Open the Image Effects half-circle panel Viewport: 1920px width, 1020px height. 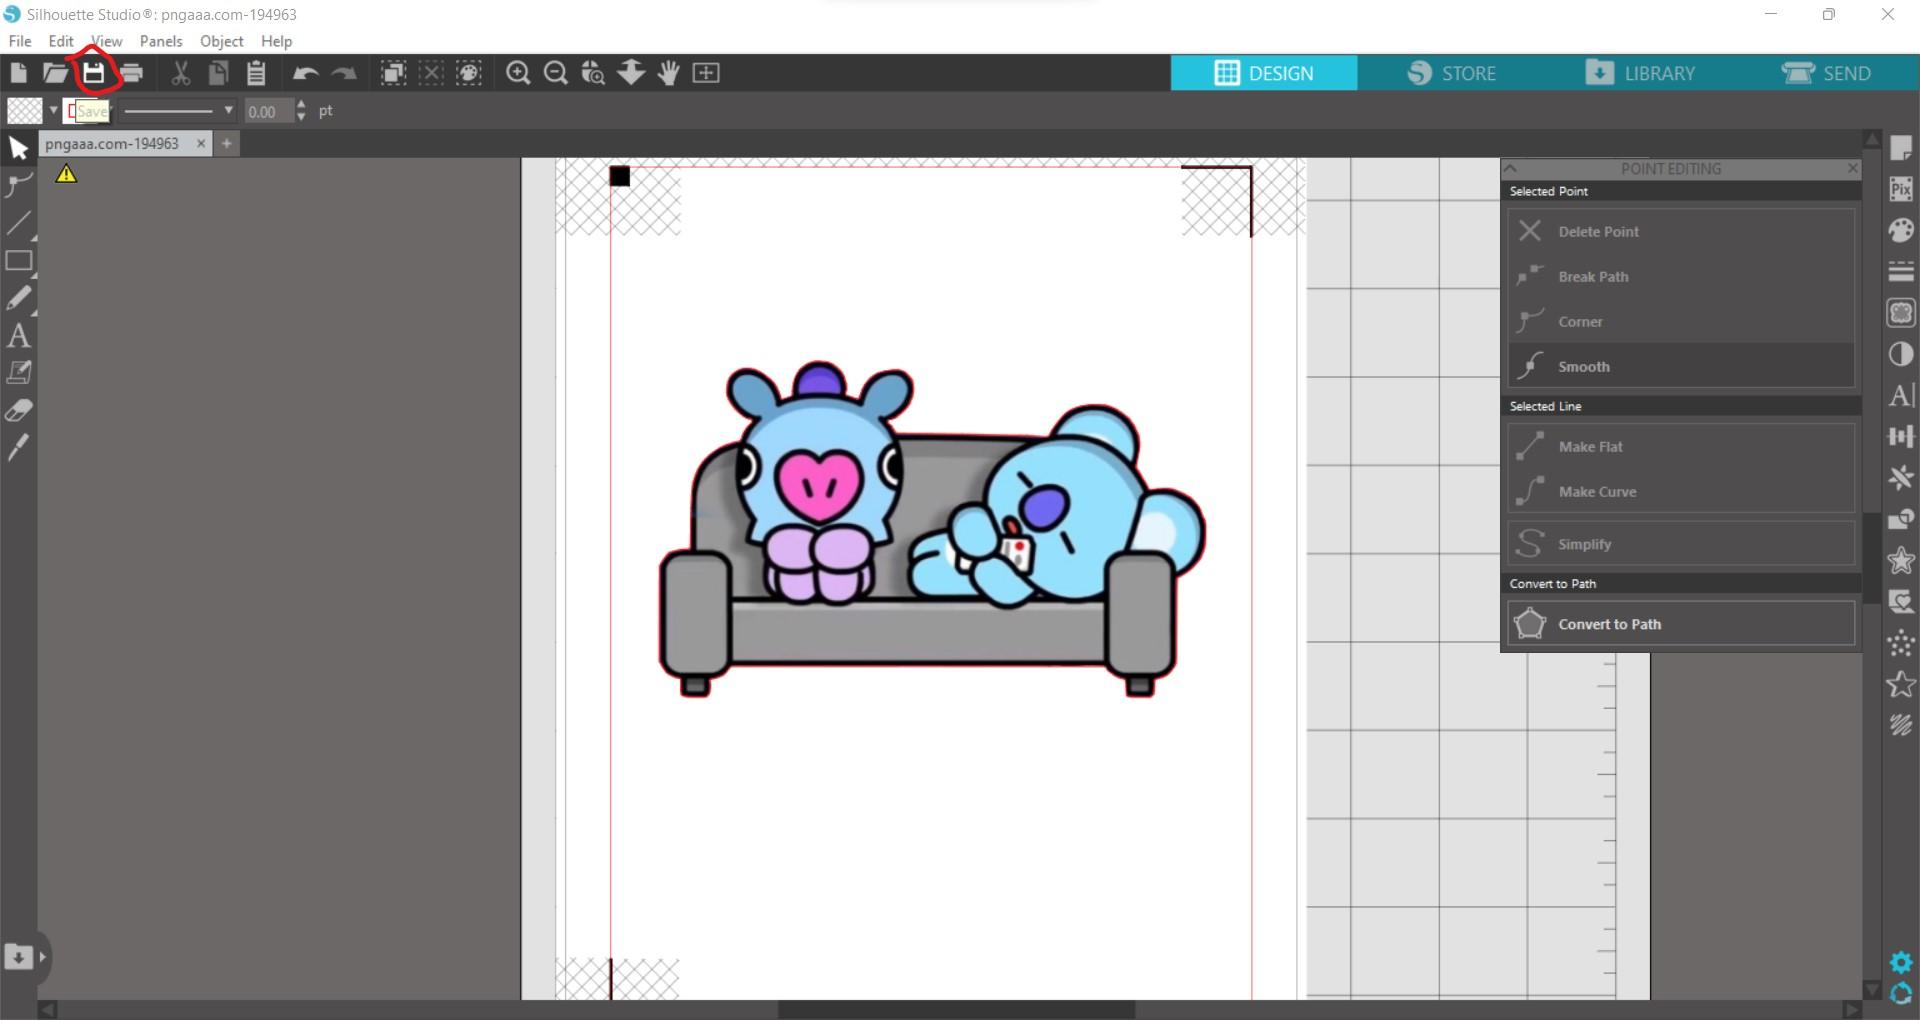point(1901,354)
